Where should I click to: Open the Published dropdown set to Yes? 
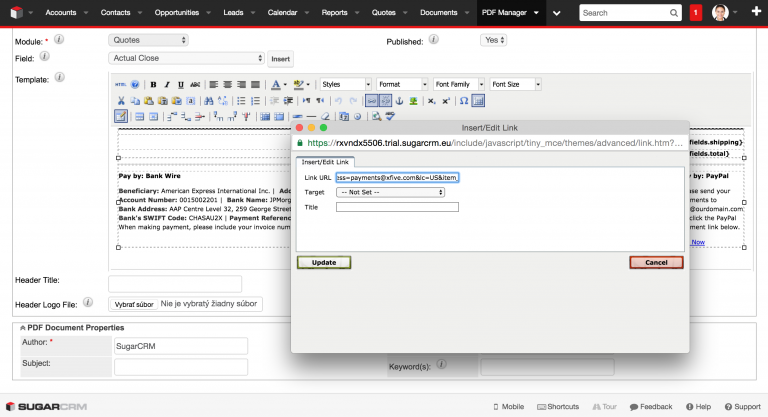tap(494, 40)
